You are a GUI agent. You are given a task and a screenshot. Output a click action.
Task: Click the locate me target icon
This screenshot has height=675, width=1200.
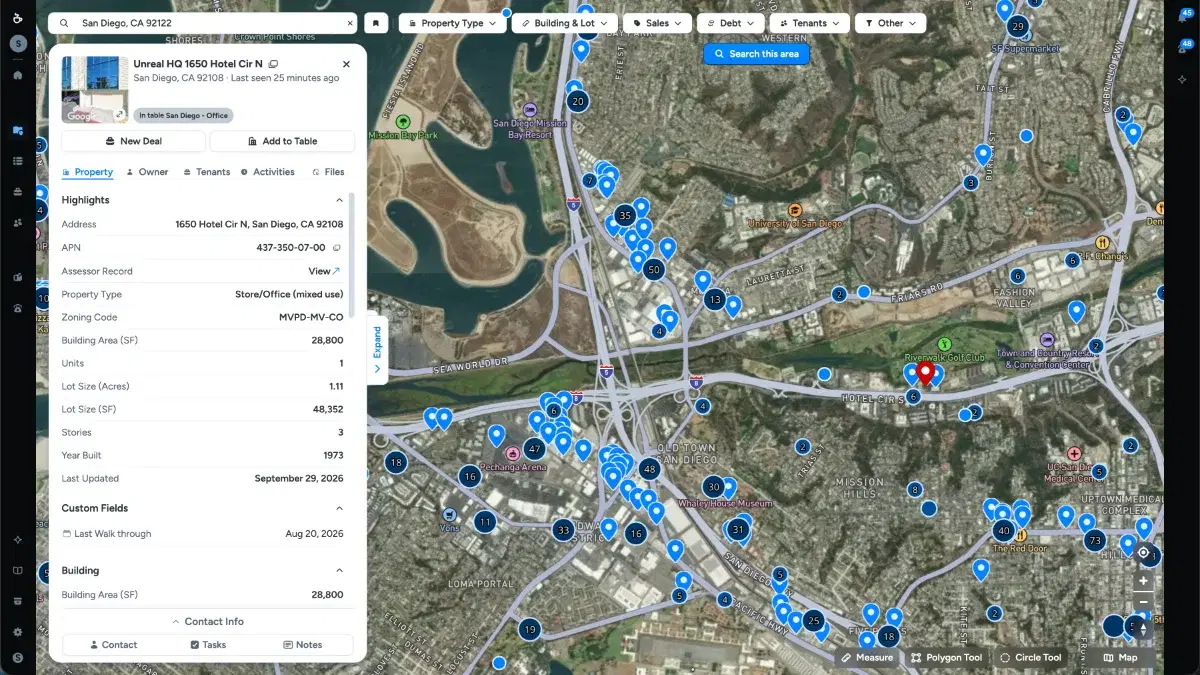1144,553
